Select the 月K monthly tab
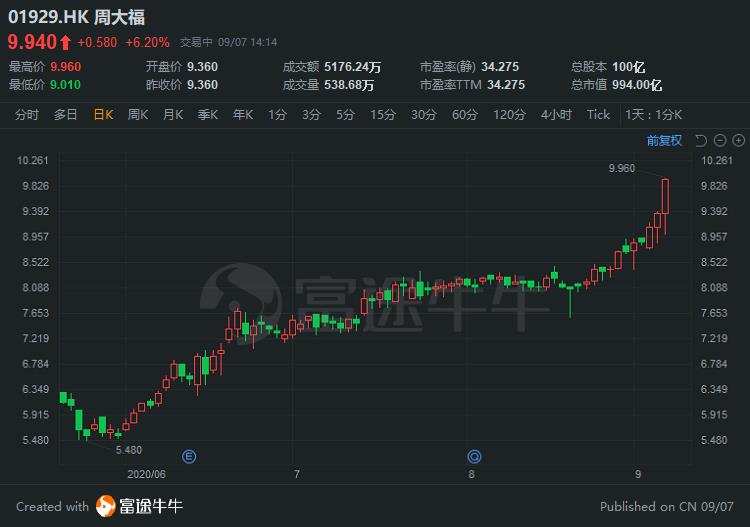750x527 pixels. pos(173,115)
